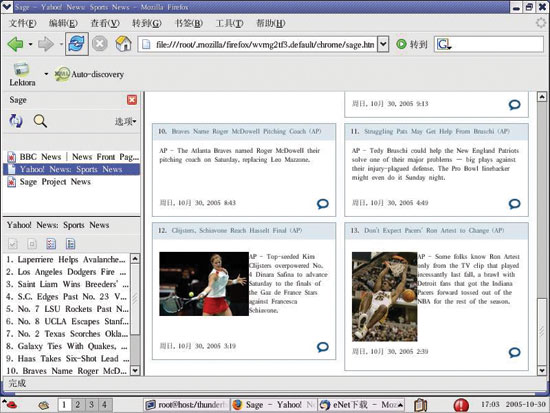Open Braves Name Roger McDowell article link
The image size is (550, 413).
[x=246, y=131]
